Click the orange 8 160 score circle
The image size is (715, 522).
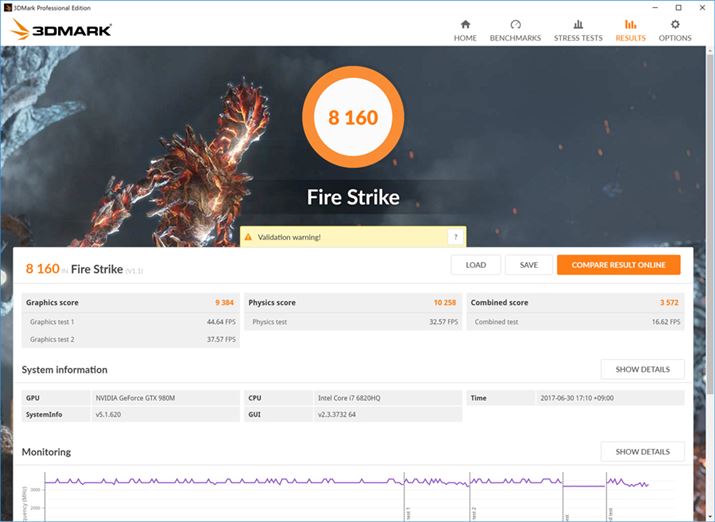(x=353, y=118)
